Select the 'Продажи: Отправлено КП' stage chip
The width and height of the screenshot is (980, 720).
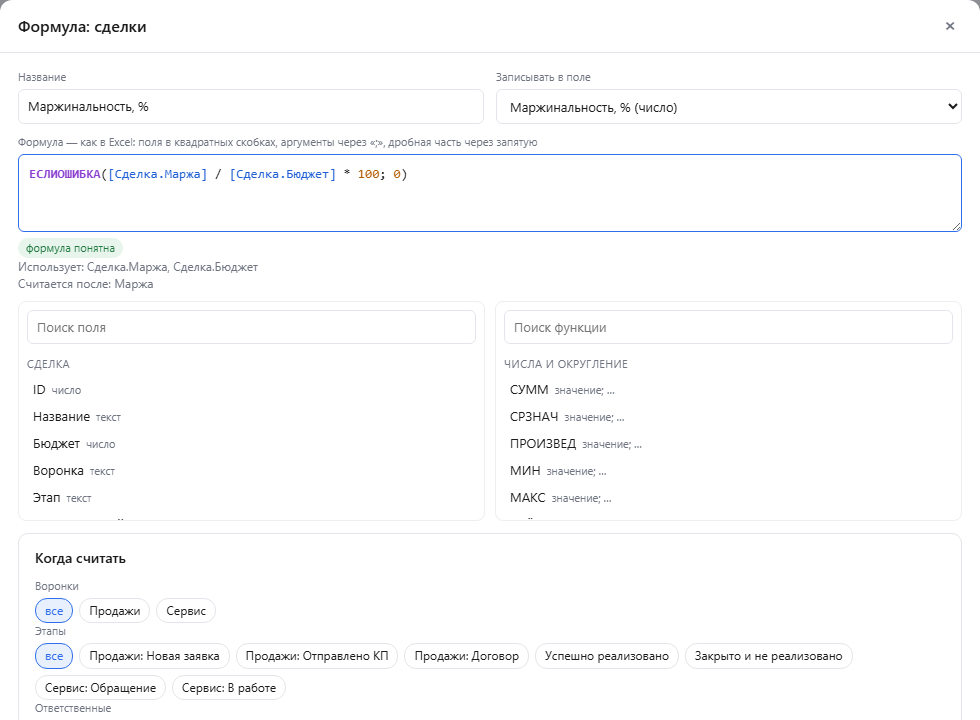(317, 656)
